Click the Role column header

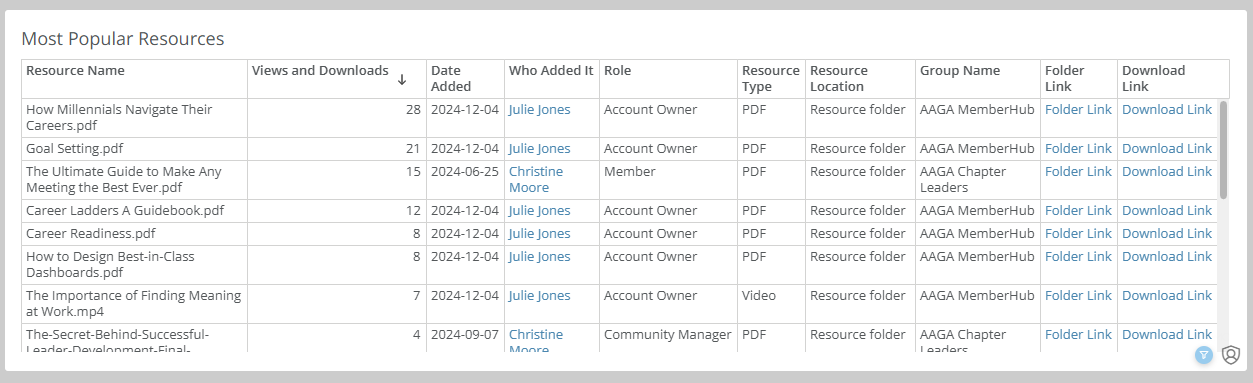[x=617, y=71]
